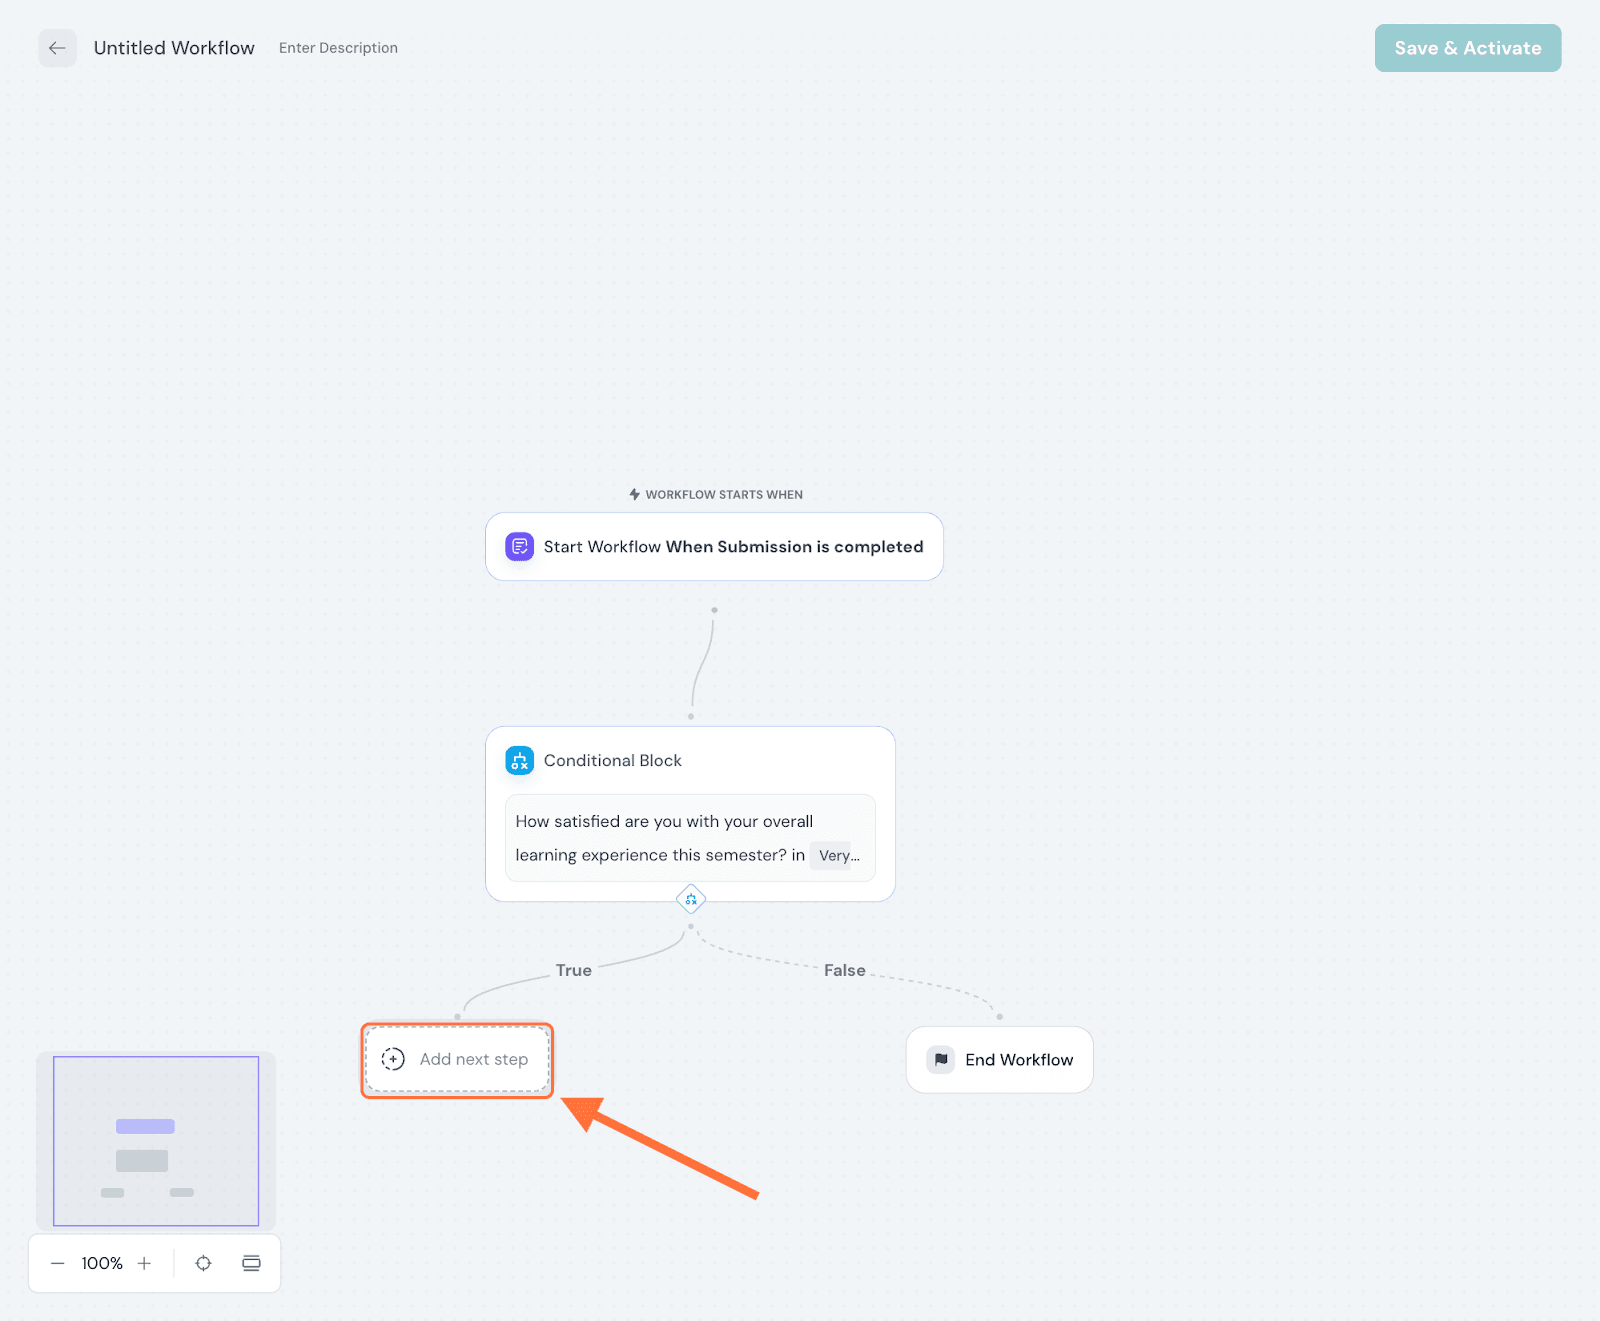Click the purple submission trigger icon
1600x1321 pixels.
519,547
